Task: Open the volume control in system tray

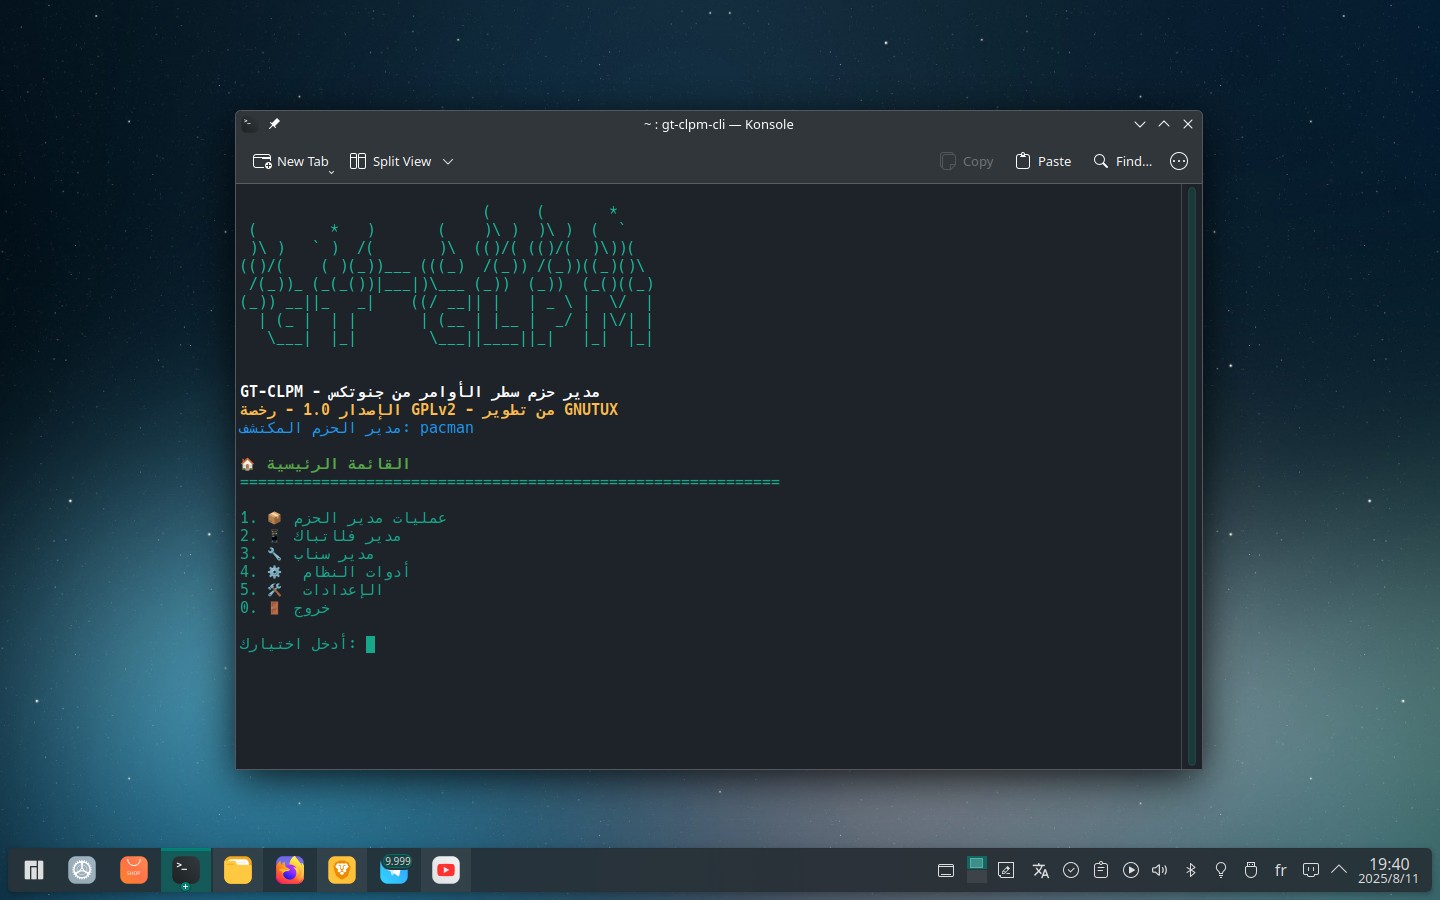Action: (1160, 870)
